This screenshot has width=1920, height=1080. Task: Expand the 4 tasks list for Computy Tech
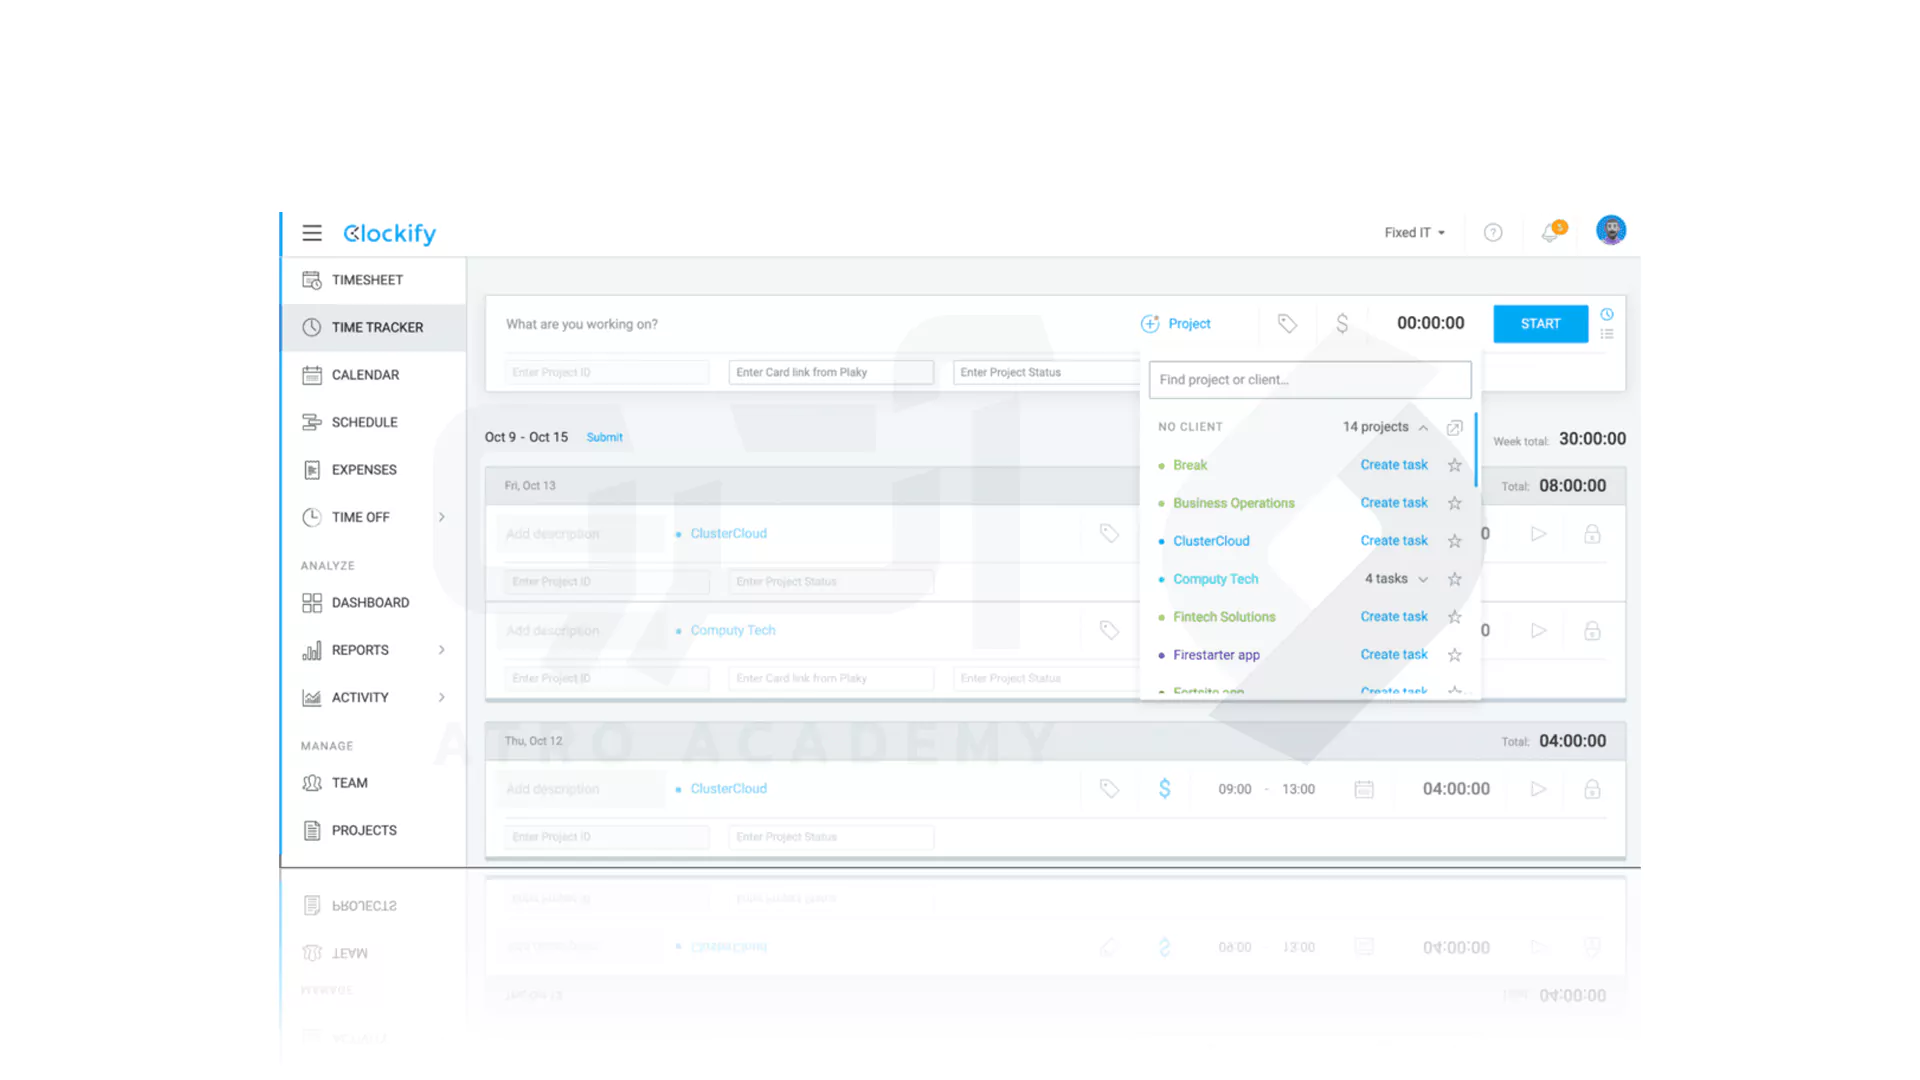pyautogui.click(x=1397, y=579)
